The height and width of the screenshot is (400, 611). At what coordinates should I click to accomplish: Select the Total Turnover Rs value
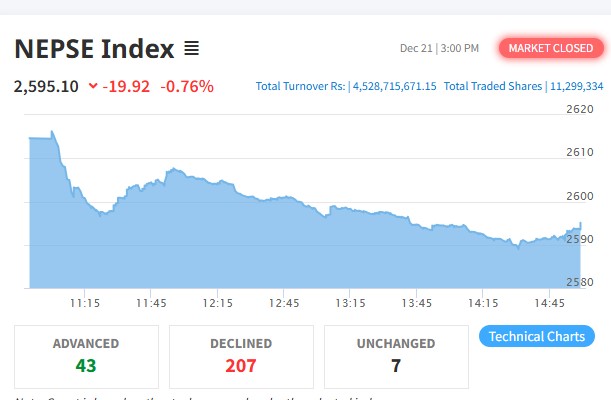[x=394, y=87]
